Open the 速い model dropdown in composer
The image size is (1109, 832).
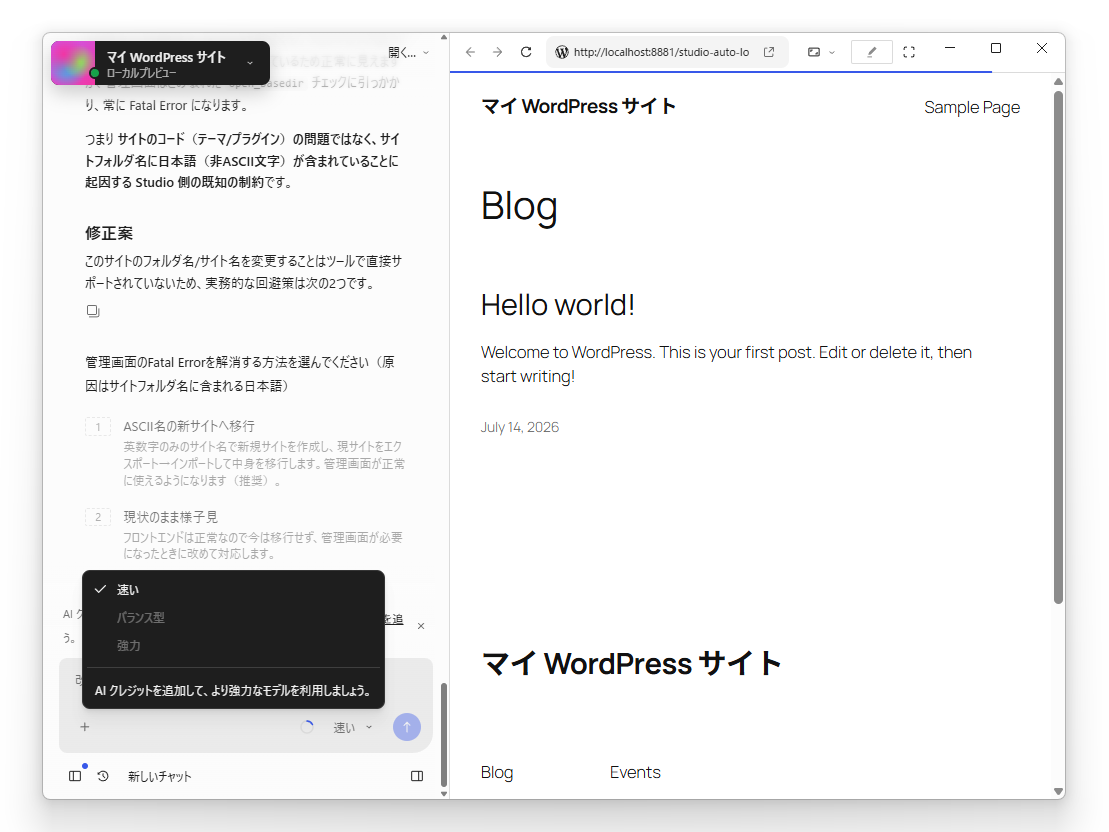[x=353, y=727]
